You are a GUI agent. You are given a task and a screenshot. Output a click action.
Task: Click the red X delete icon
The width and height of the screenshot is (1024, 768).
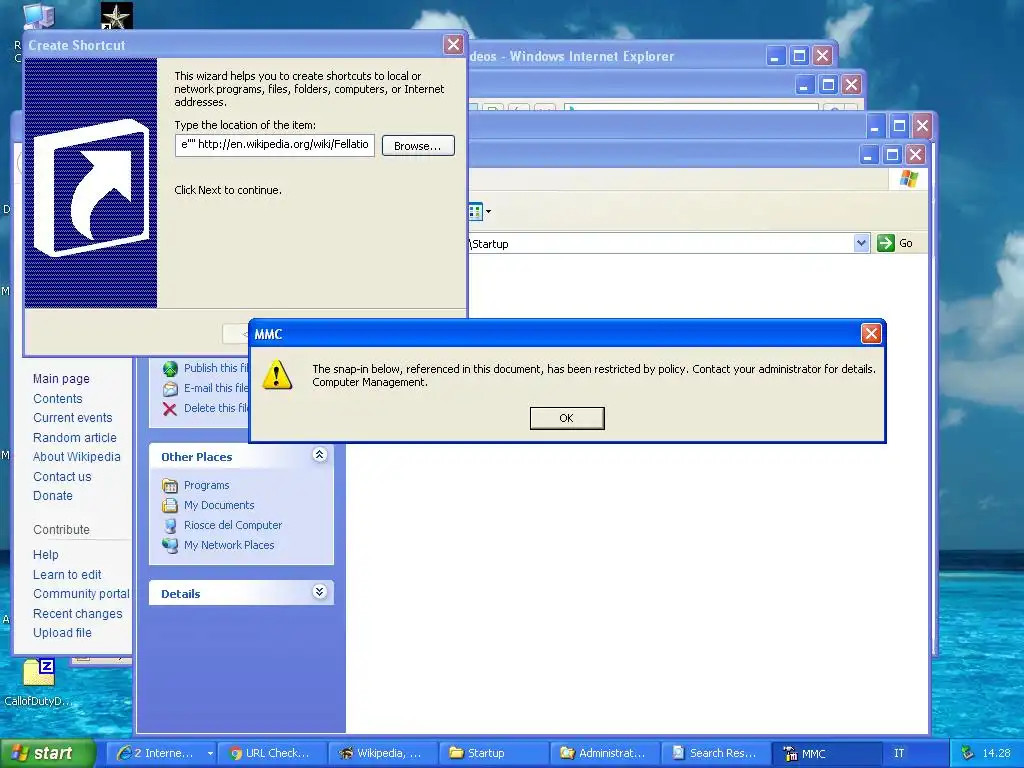(170, 409)
